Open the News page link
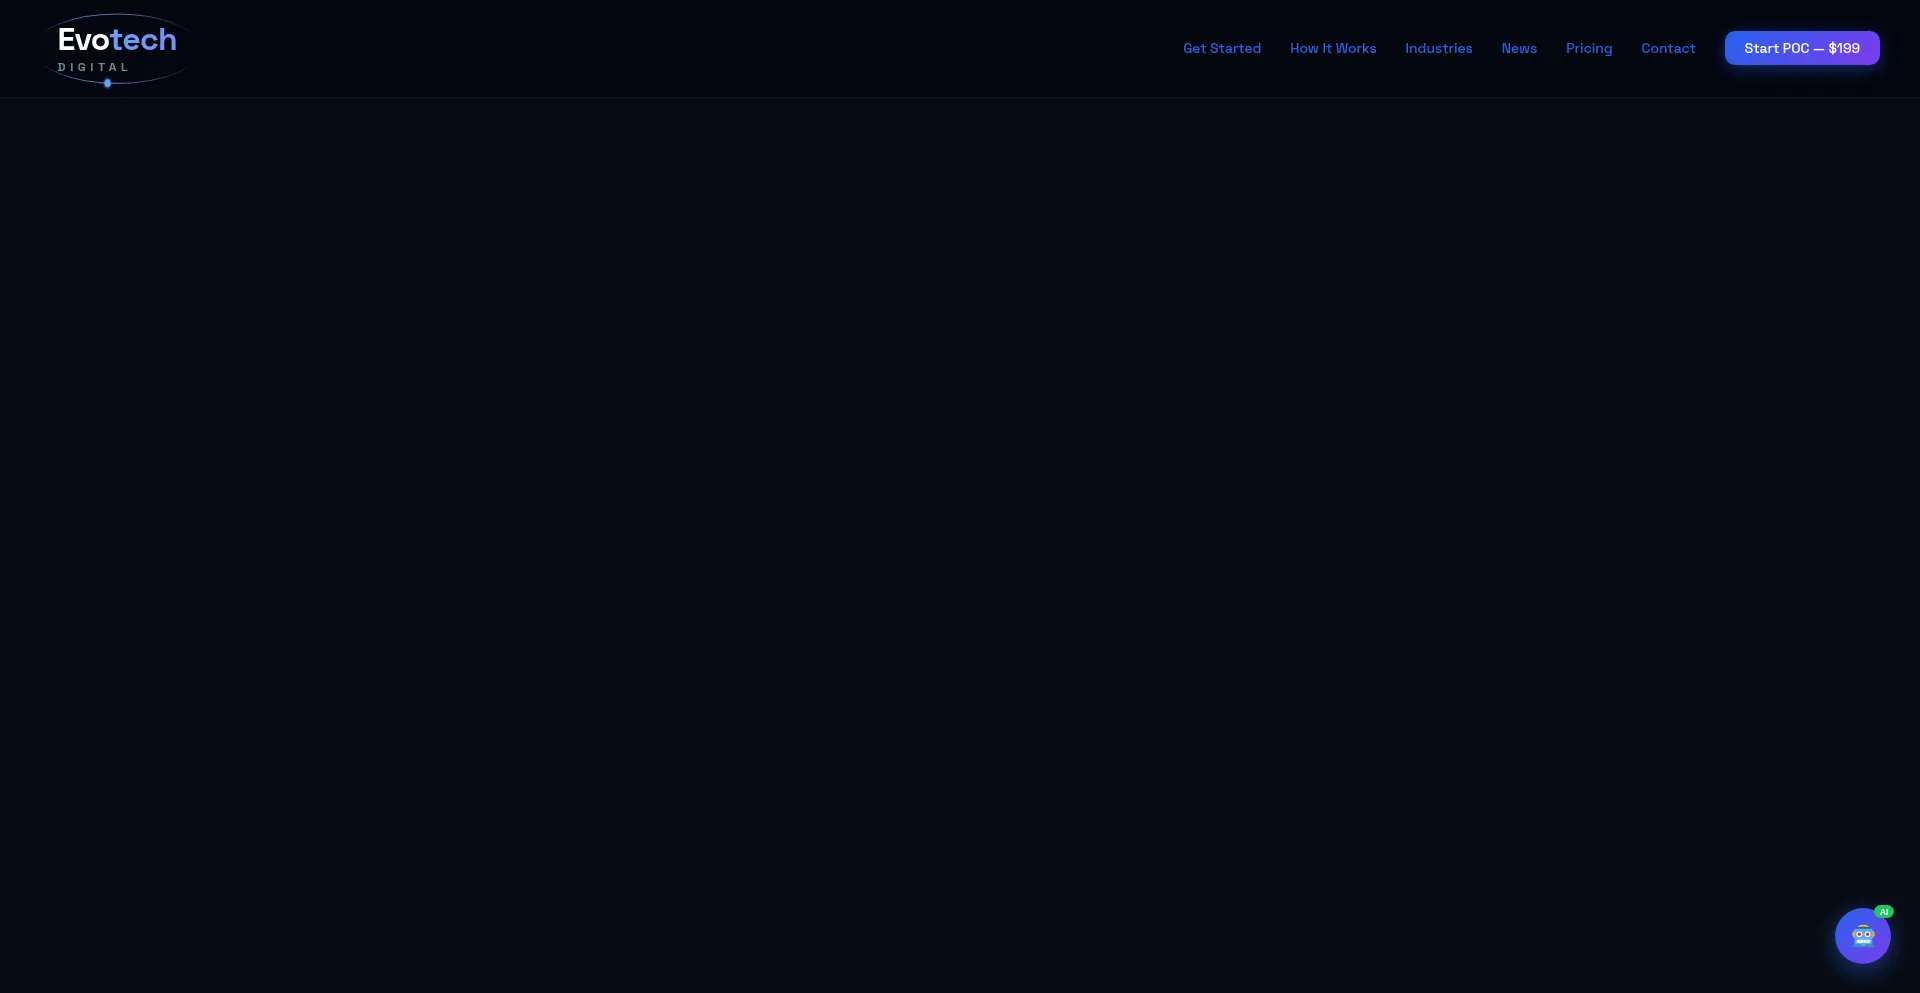 pyautogui.click(x=1519, y=48)
